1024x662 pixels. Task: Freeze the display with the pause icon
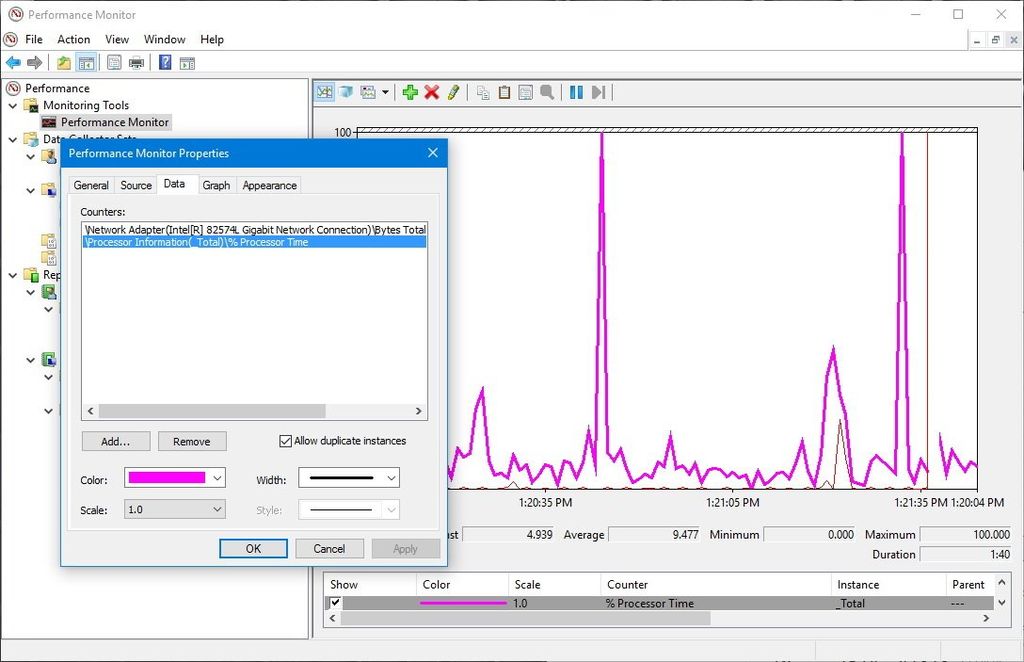tap(575, 92)
